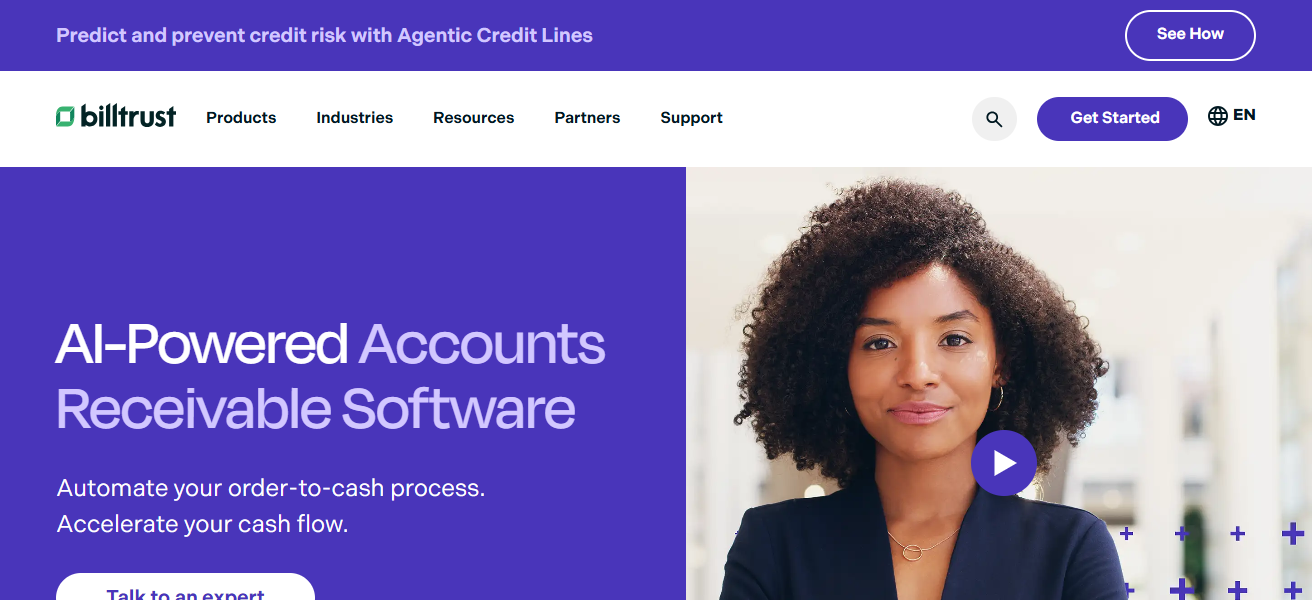Switch language using the EN label
The height and width of the screenshot is (600, 1312).
coord(1244,115)
